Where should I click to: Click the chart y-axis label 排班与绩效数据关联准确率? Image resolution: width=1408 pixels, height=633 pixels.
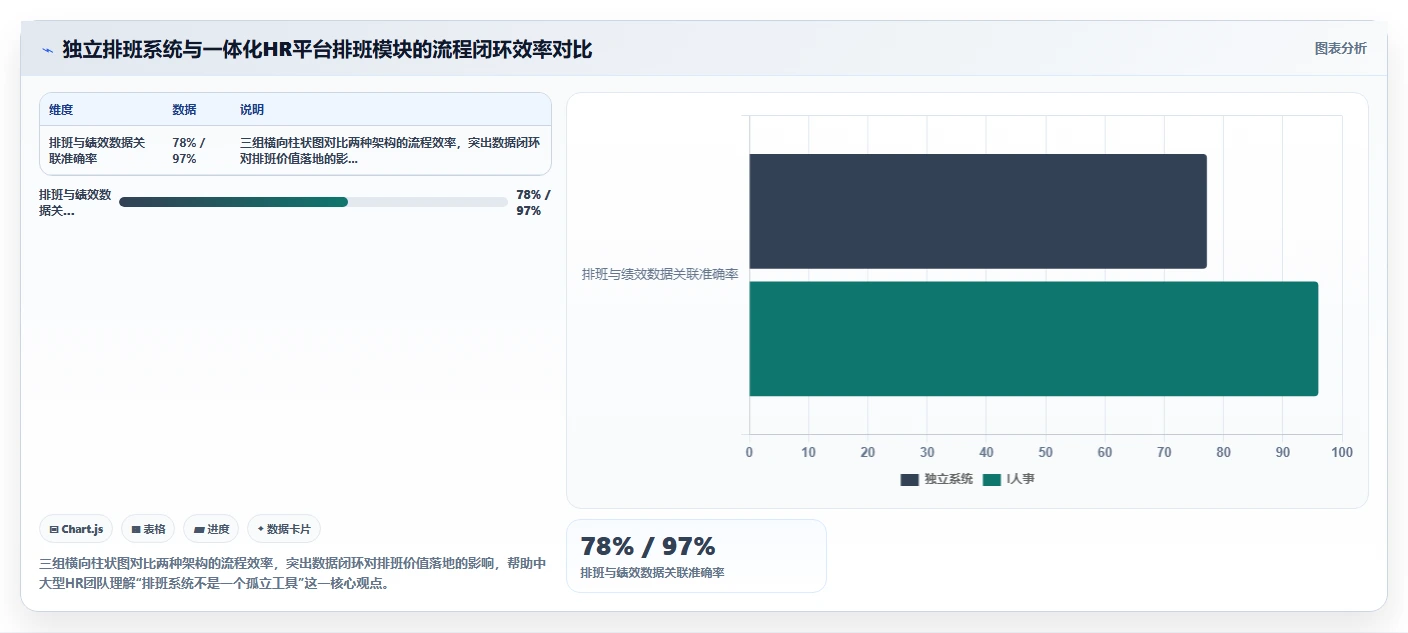(660, 274)
